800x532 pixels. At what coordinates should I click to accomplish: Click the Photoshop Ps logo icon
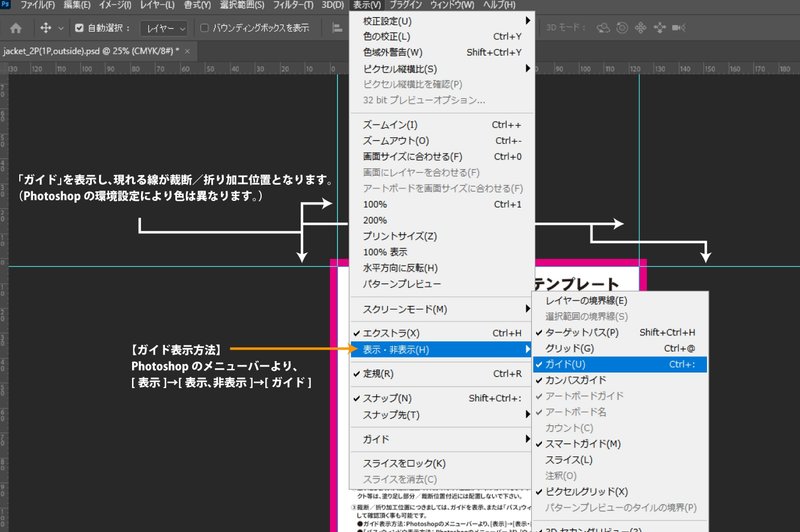[6, 5]
